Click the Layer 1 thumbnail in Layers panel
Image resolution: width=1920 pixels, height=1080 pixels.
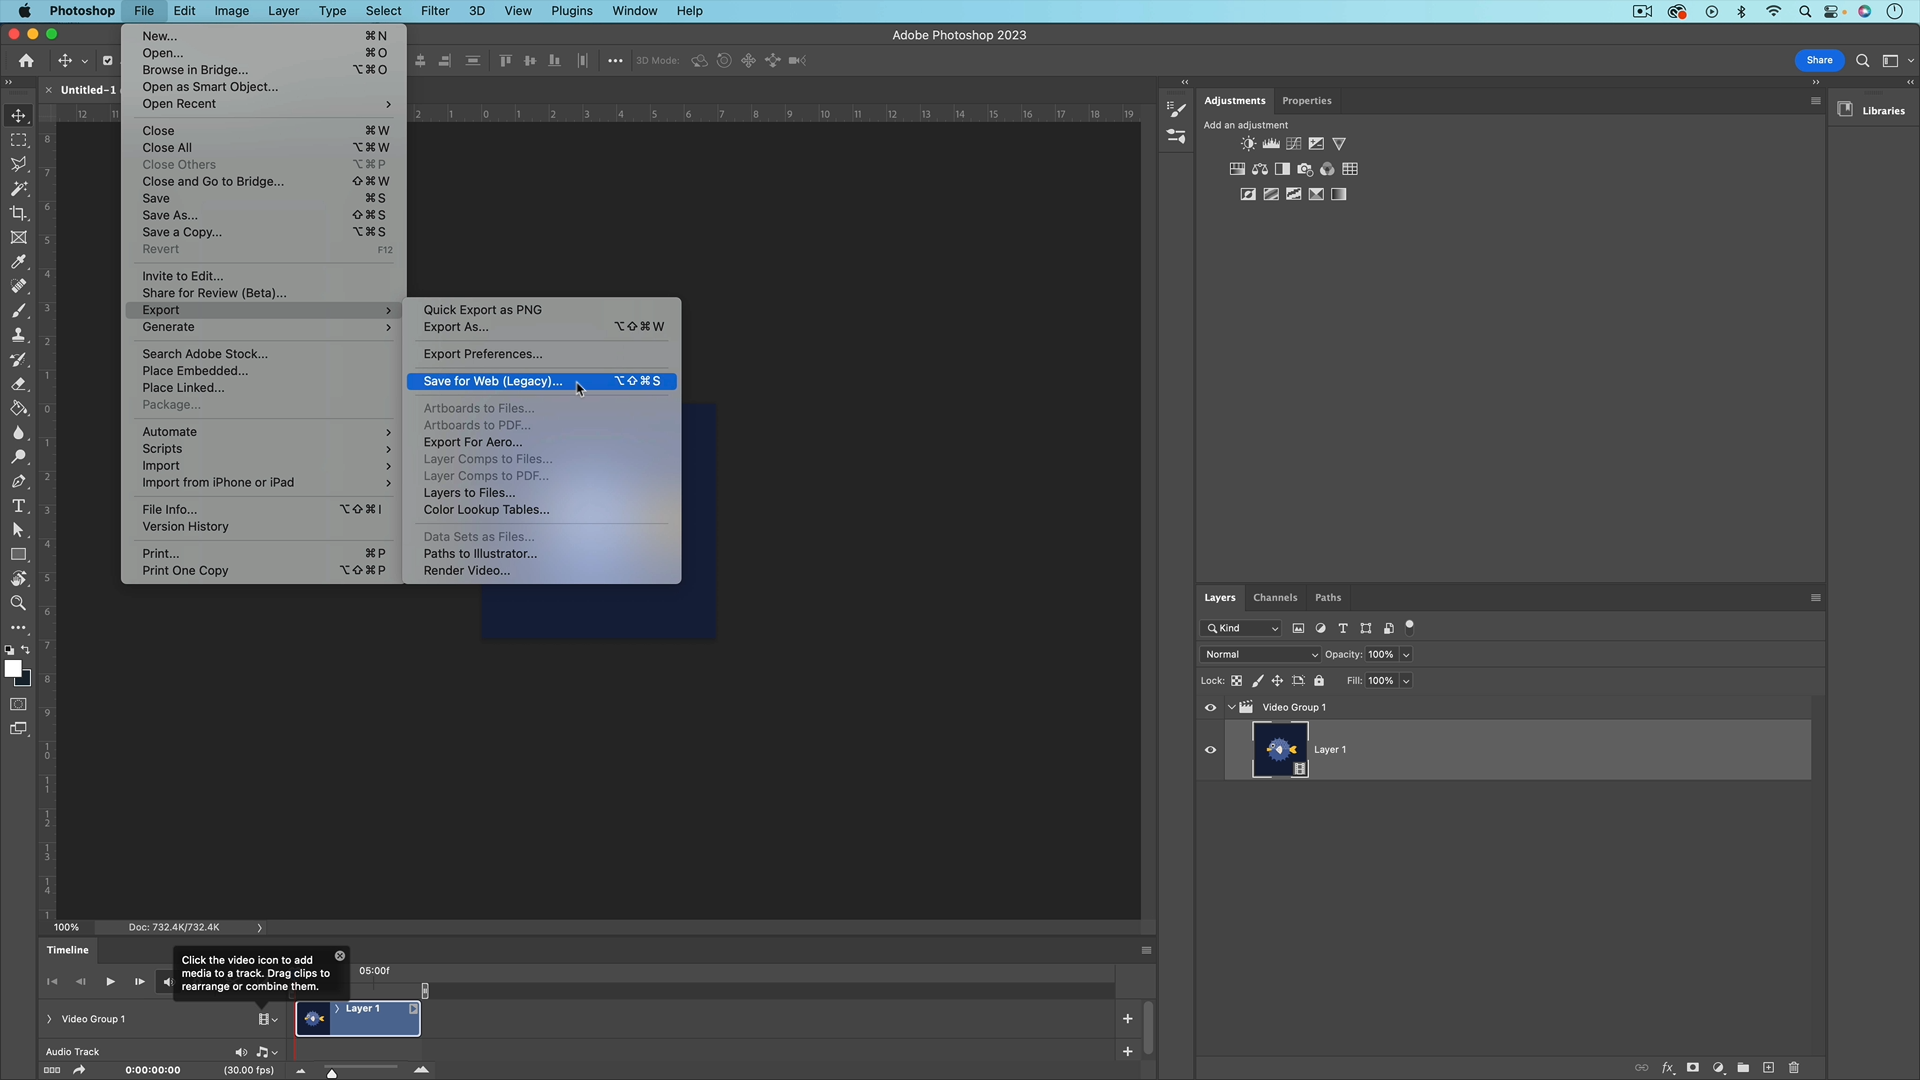(1280, 749)
